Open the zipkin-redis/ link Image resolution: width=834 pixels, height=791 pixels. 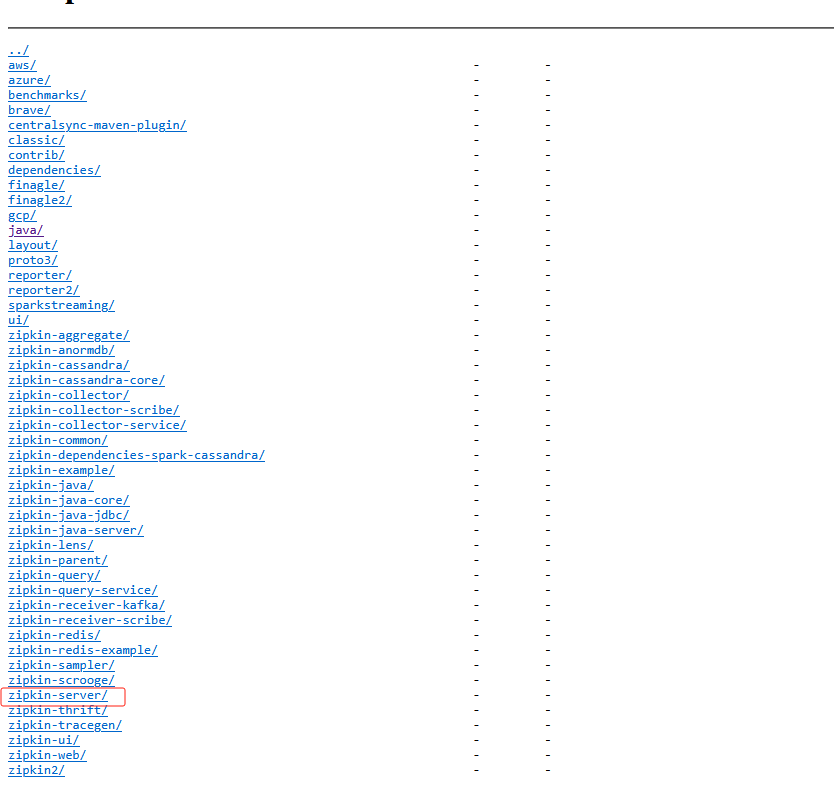(54, 635)
